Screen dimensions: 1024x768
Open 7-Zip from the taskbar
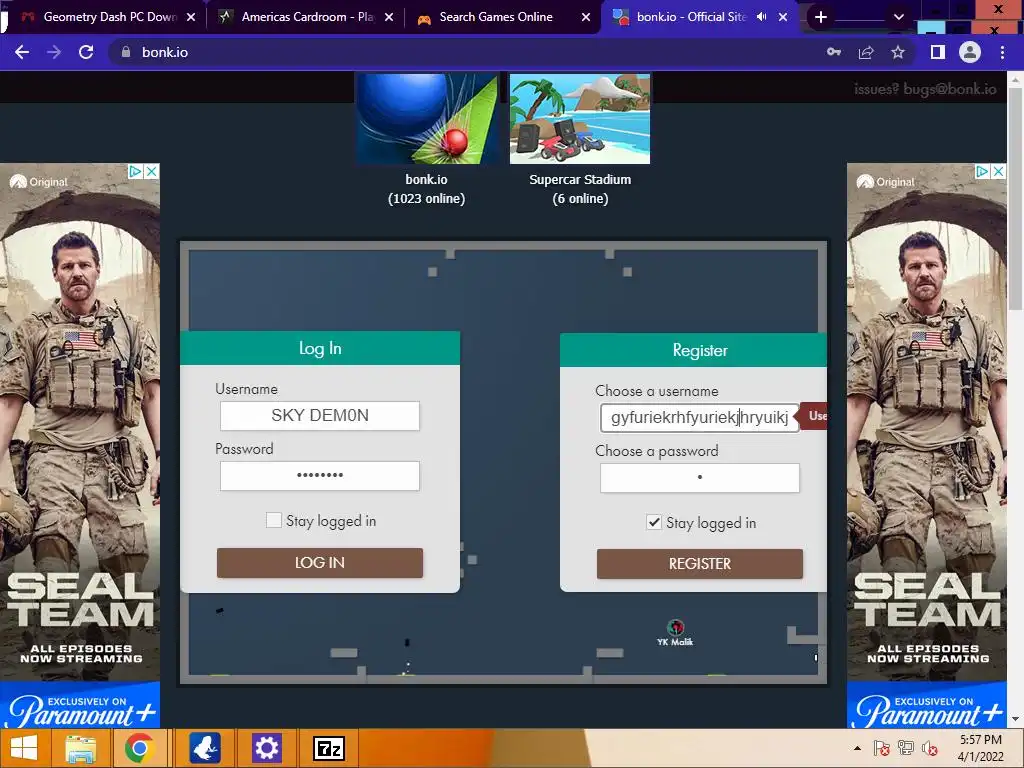pyautogui.click(x=329, y=748)
